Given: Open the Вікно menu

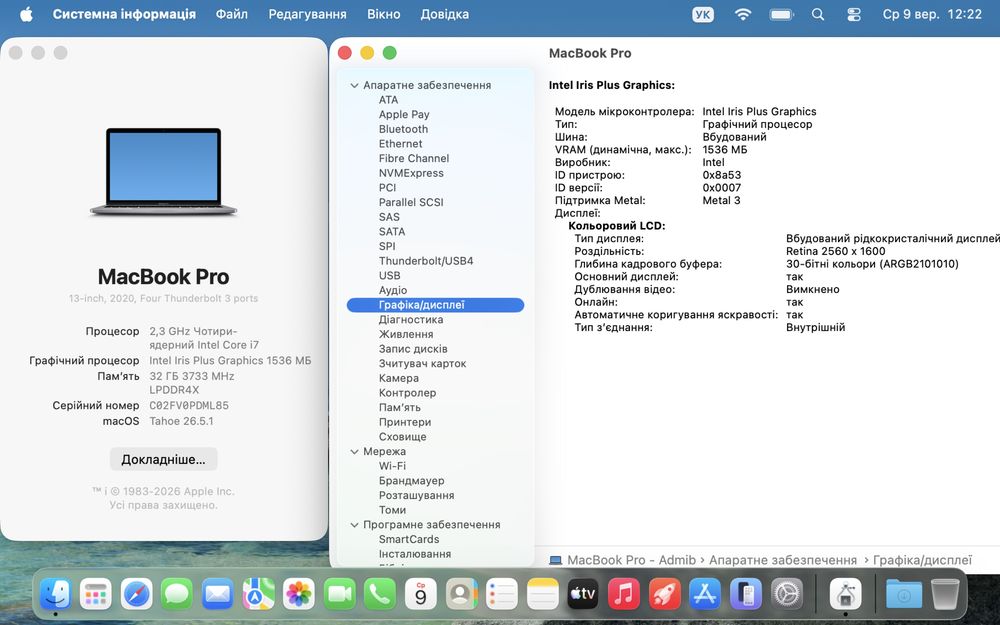Looking at the screenshot, I should tap(383, 14).
